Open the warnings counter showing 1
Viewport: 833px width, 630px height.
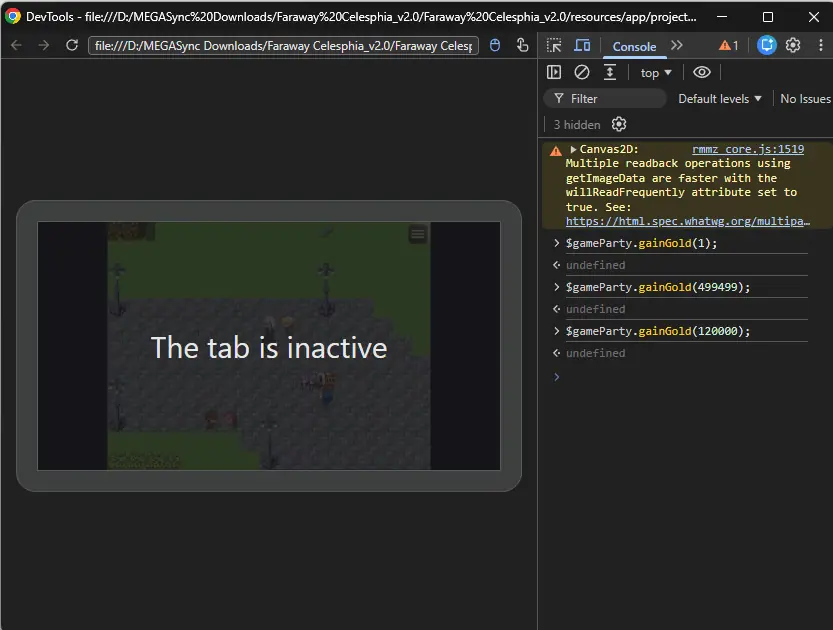[x=728, y=46]
